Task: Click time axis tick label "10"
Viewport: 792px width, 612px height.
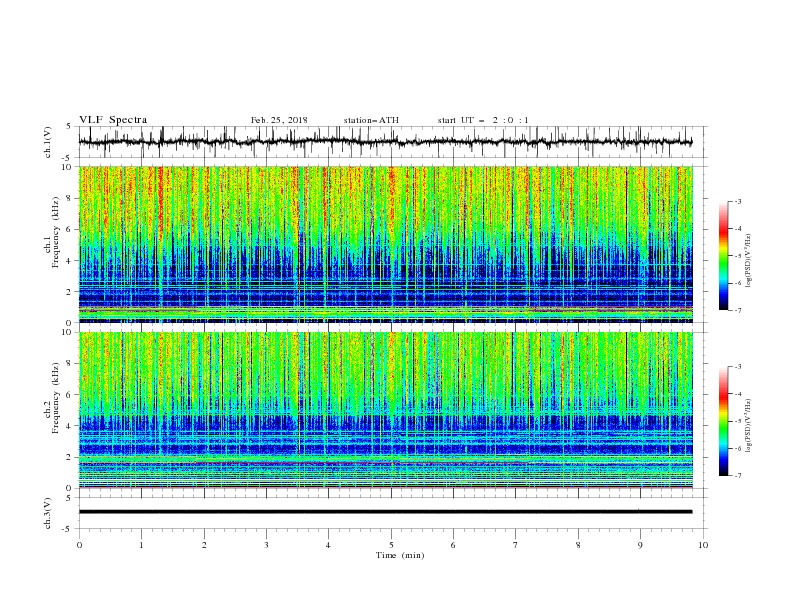Action: [x=703, y=545]
